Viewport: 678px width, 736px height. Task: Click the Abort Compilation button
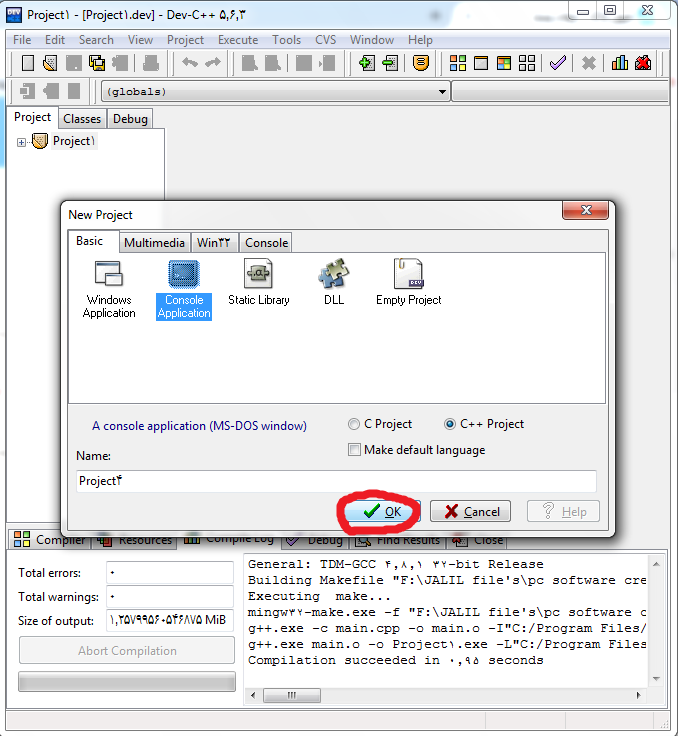click(127, 651)
